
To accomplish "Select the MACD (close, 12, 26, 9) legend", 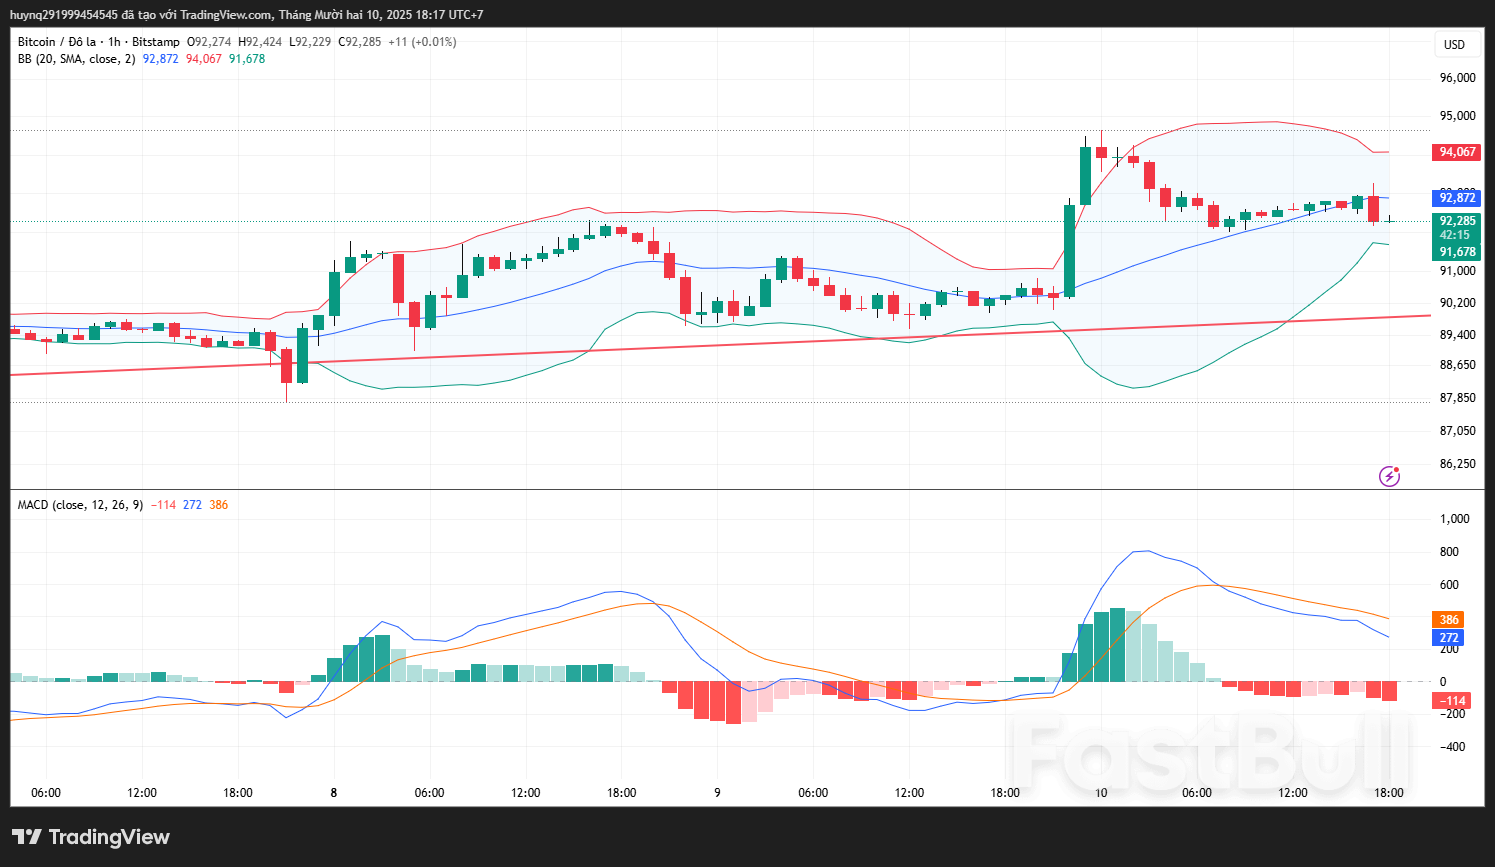I will 80,505.
